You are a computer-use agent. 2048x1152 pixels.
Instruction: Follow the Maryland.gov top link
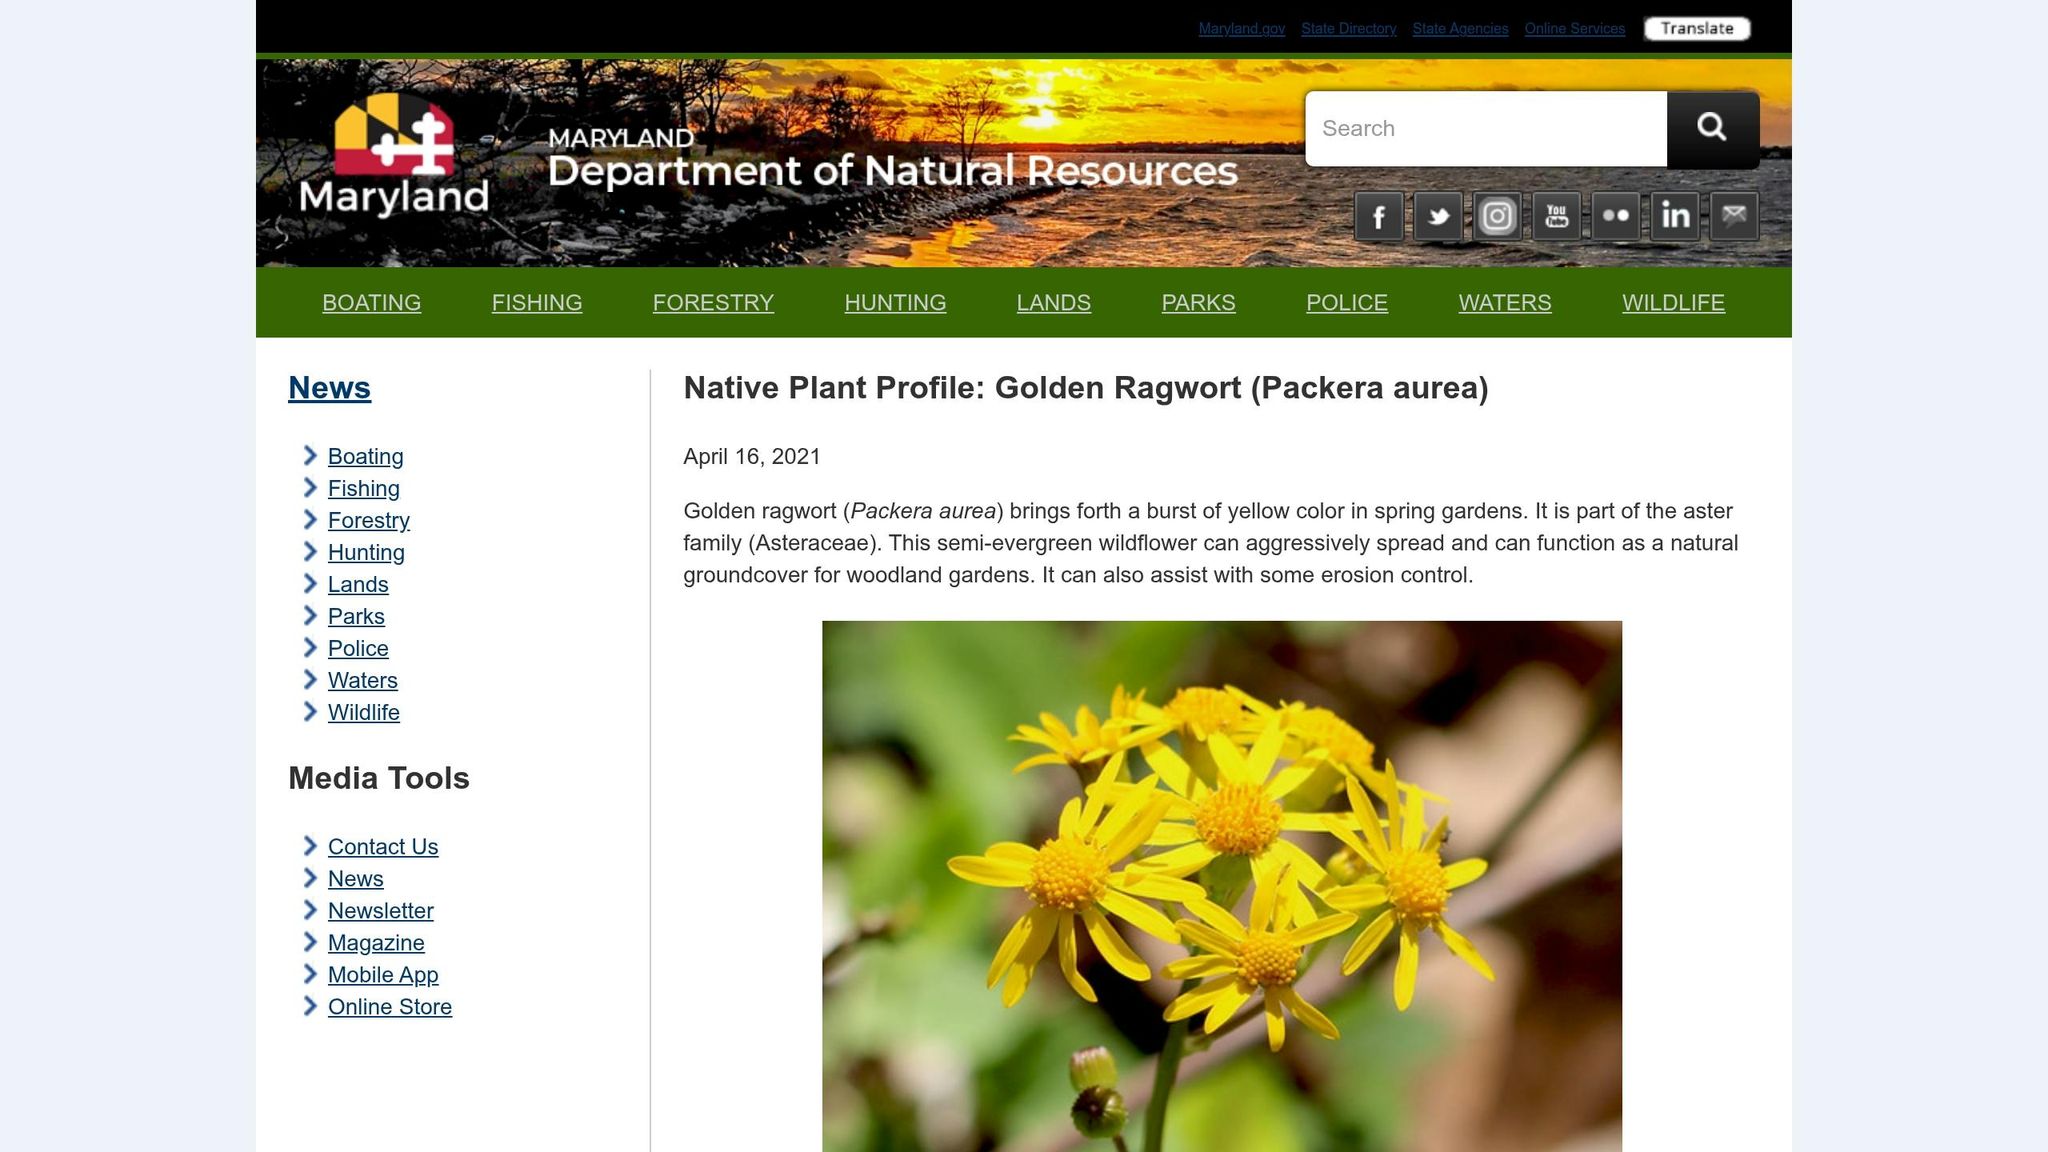1242,29
